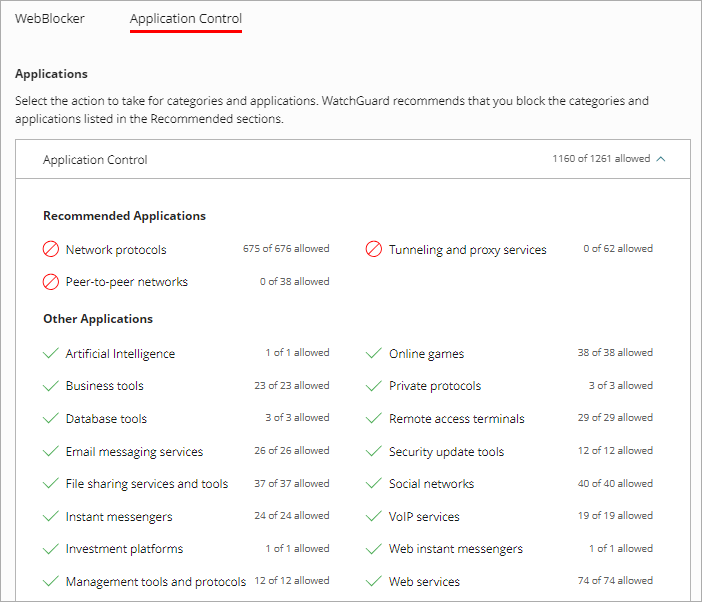This screenshot has width=702, height=602.
Task: Click the checkmark next to VoIP services
Action: coord(374,517)
